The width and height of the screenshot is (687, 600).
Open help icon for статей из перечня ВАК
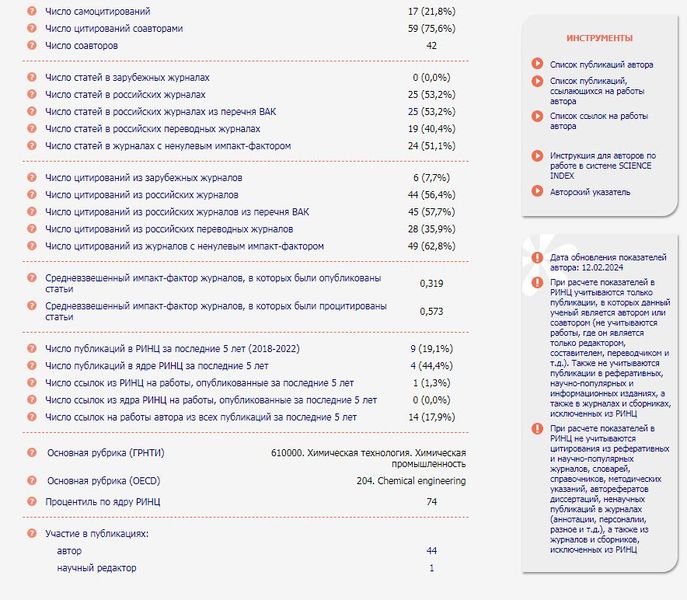click(x=32, y=111)
